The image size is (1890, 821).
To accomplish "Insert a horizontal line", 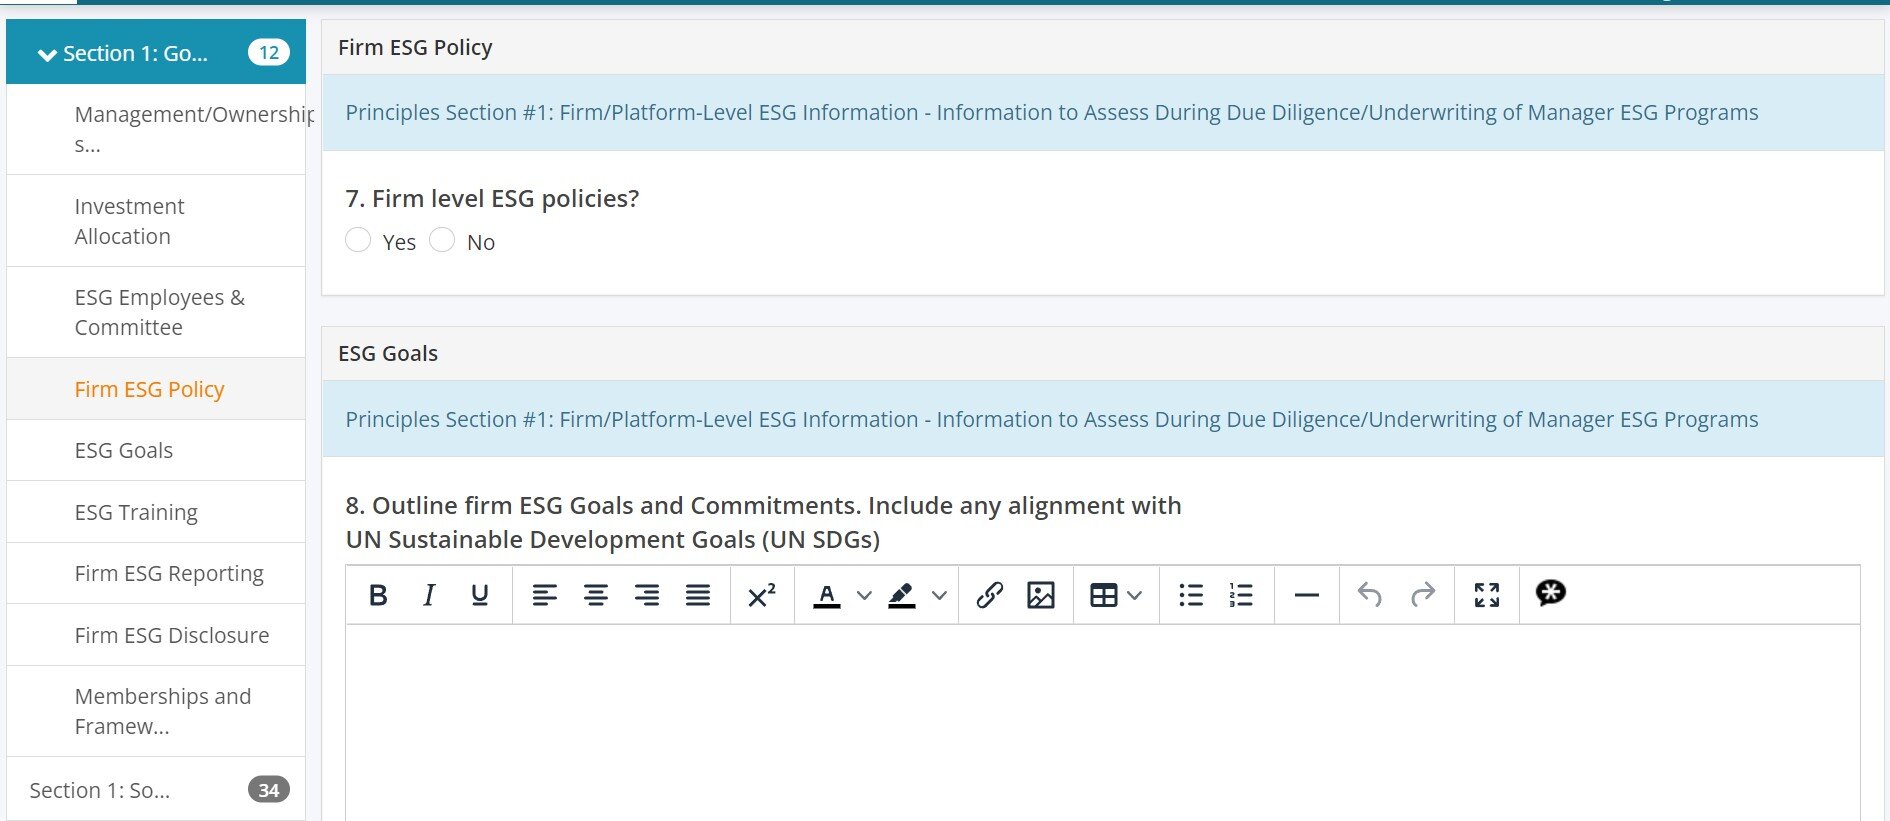I will pyautogui.click(x=1306, y=595).
